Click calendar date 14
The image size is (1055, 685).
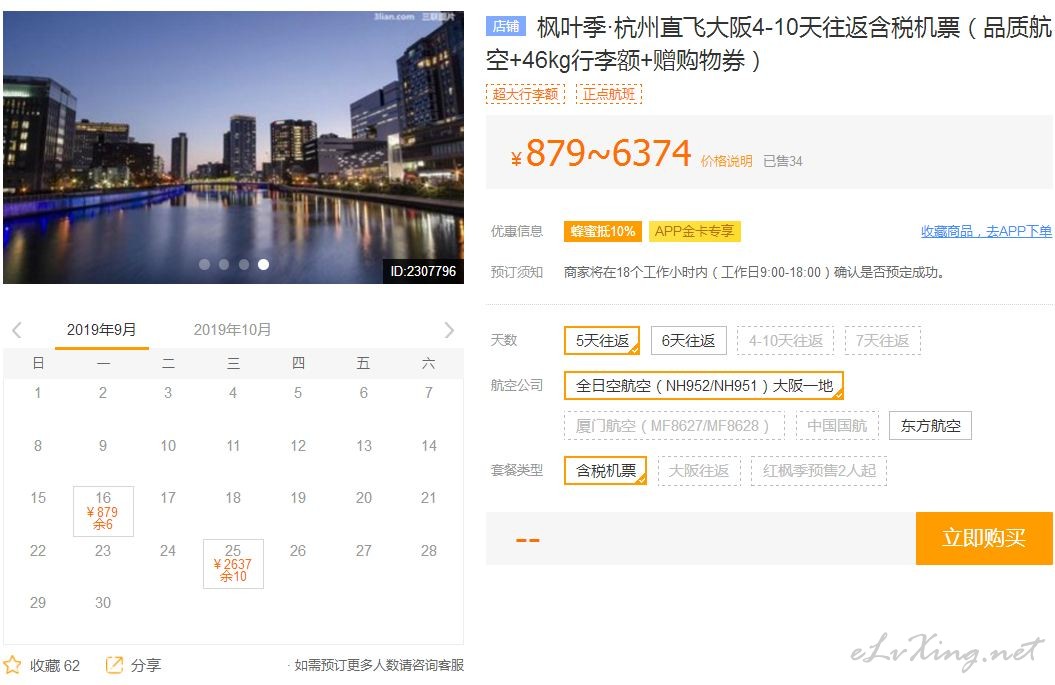coord(429,445)
